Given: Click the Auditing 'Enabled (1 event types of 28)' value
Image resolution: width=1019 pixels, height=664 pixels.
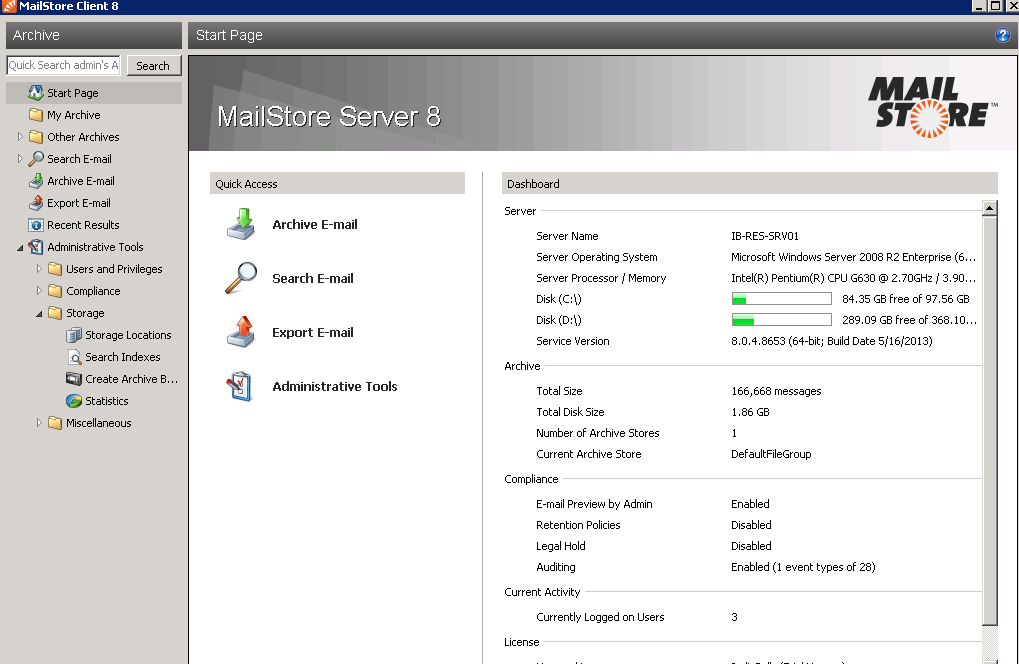Looking at the screenshot, I should [x=803, y=567].
